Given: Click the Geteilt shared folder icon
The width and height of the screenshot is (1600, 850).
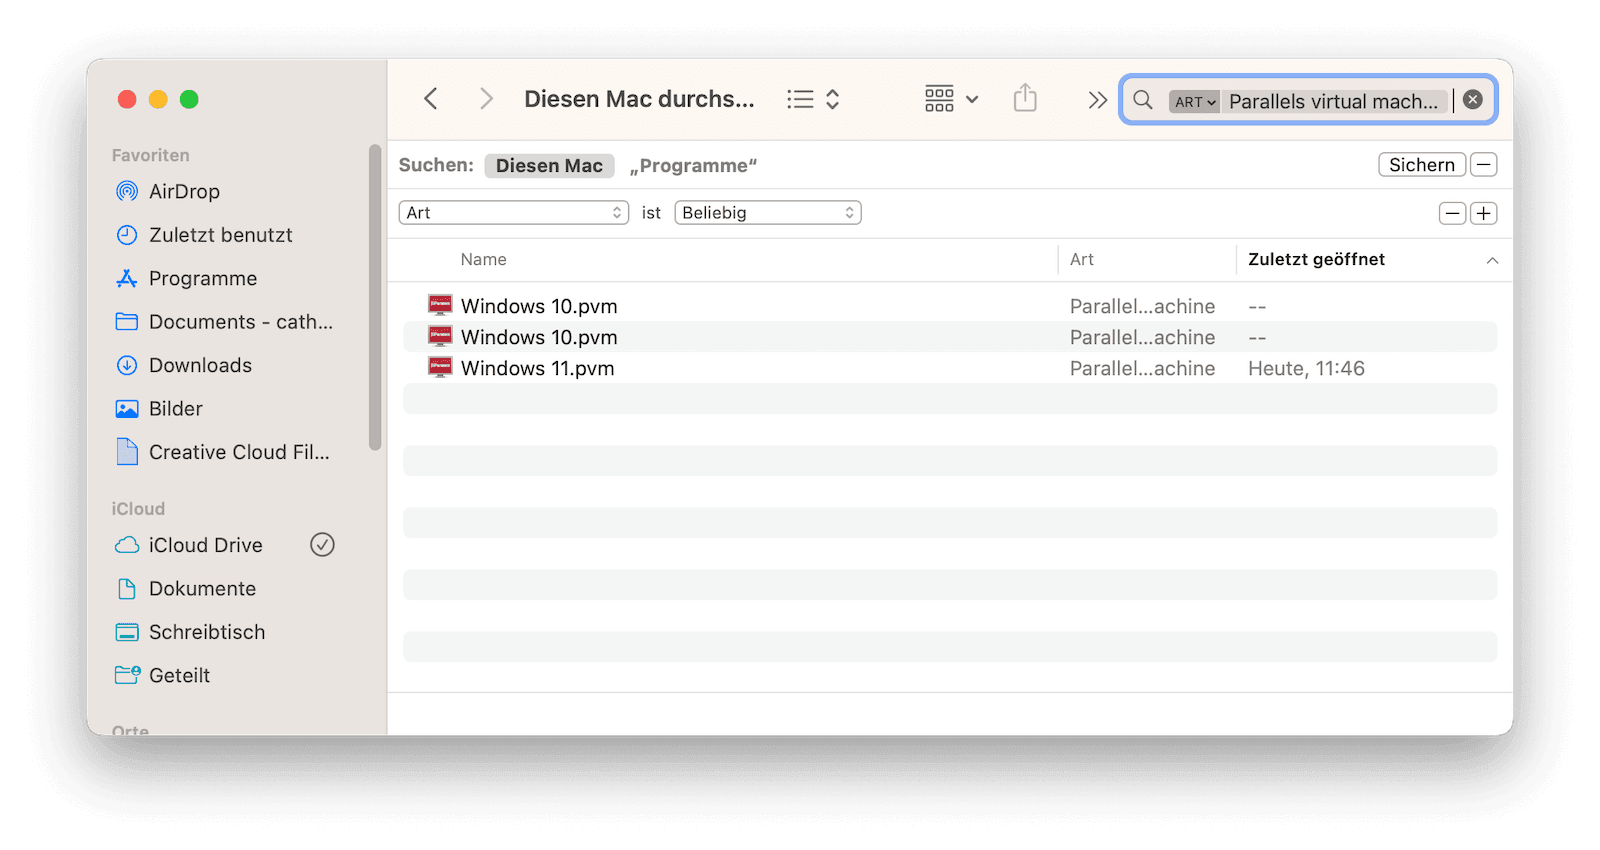Looking at the screenshot, I should point(127,675).
